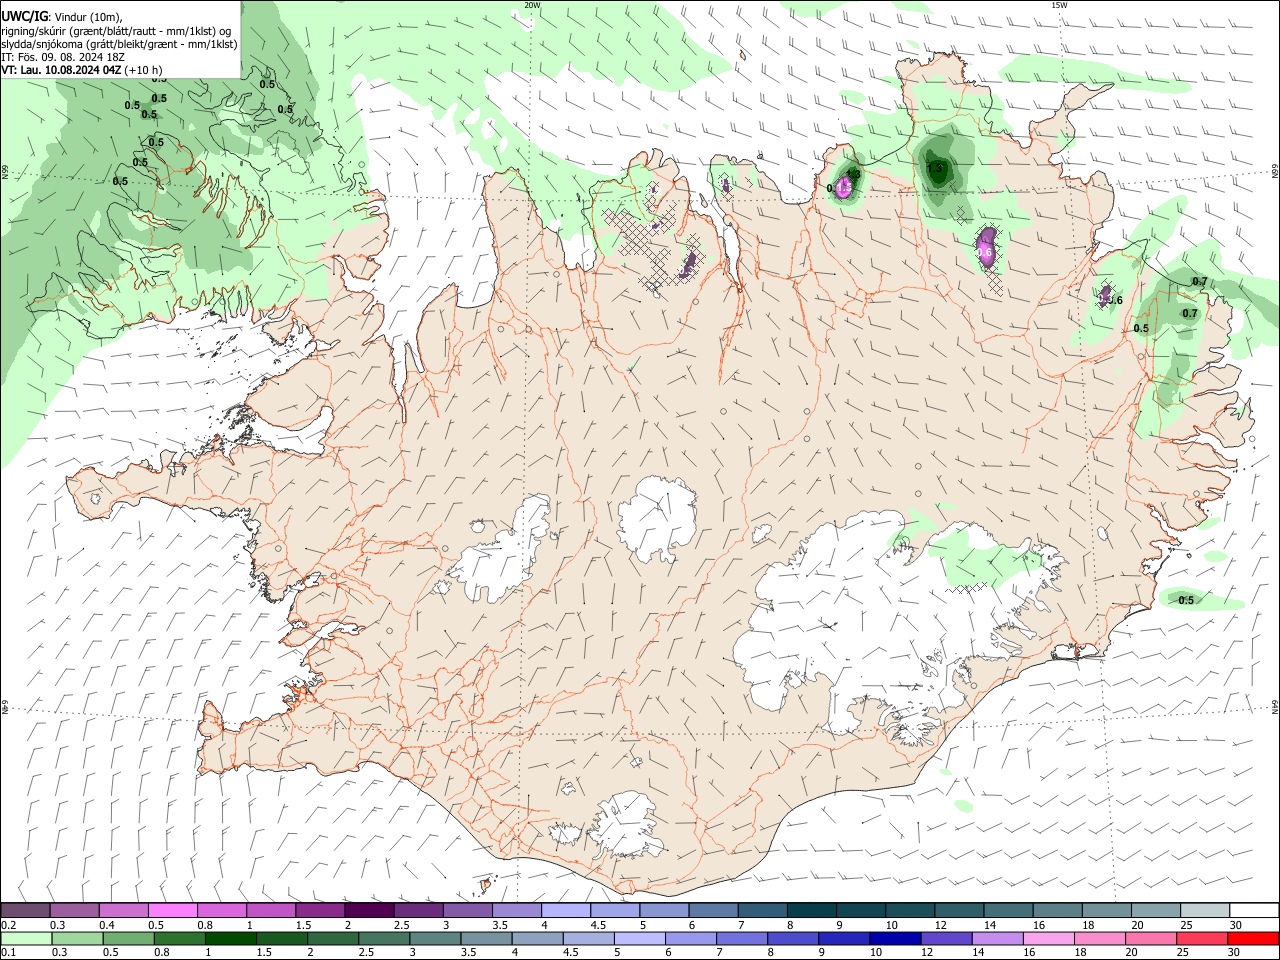Select 'VT: Lau. 10.08.2024 04Z (+10 h)' text
1280x960 pixels.
(x=81, y=70)
